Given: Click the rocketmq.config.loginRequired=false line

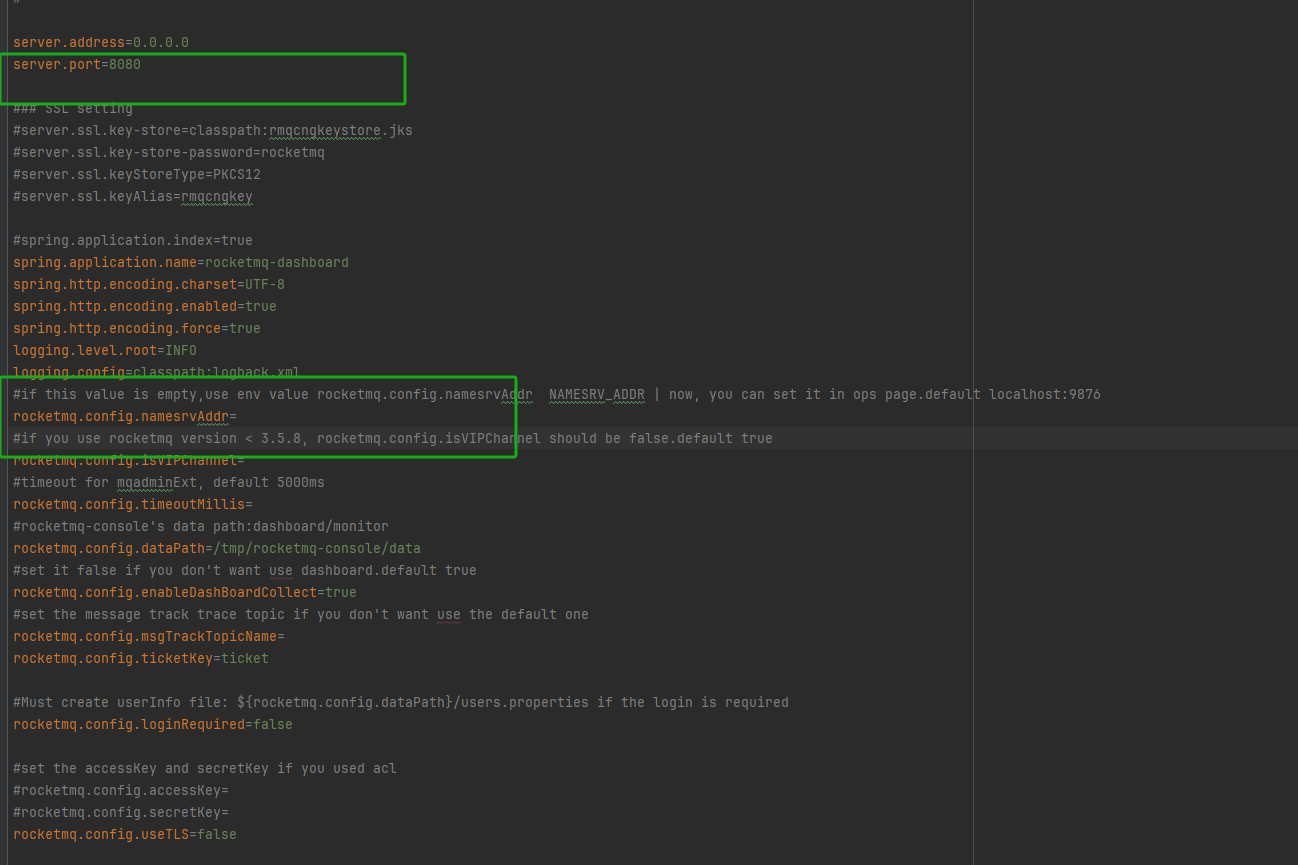Looking at the screenshot, I should pos(153,725).
